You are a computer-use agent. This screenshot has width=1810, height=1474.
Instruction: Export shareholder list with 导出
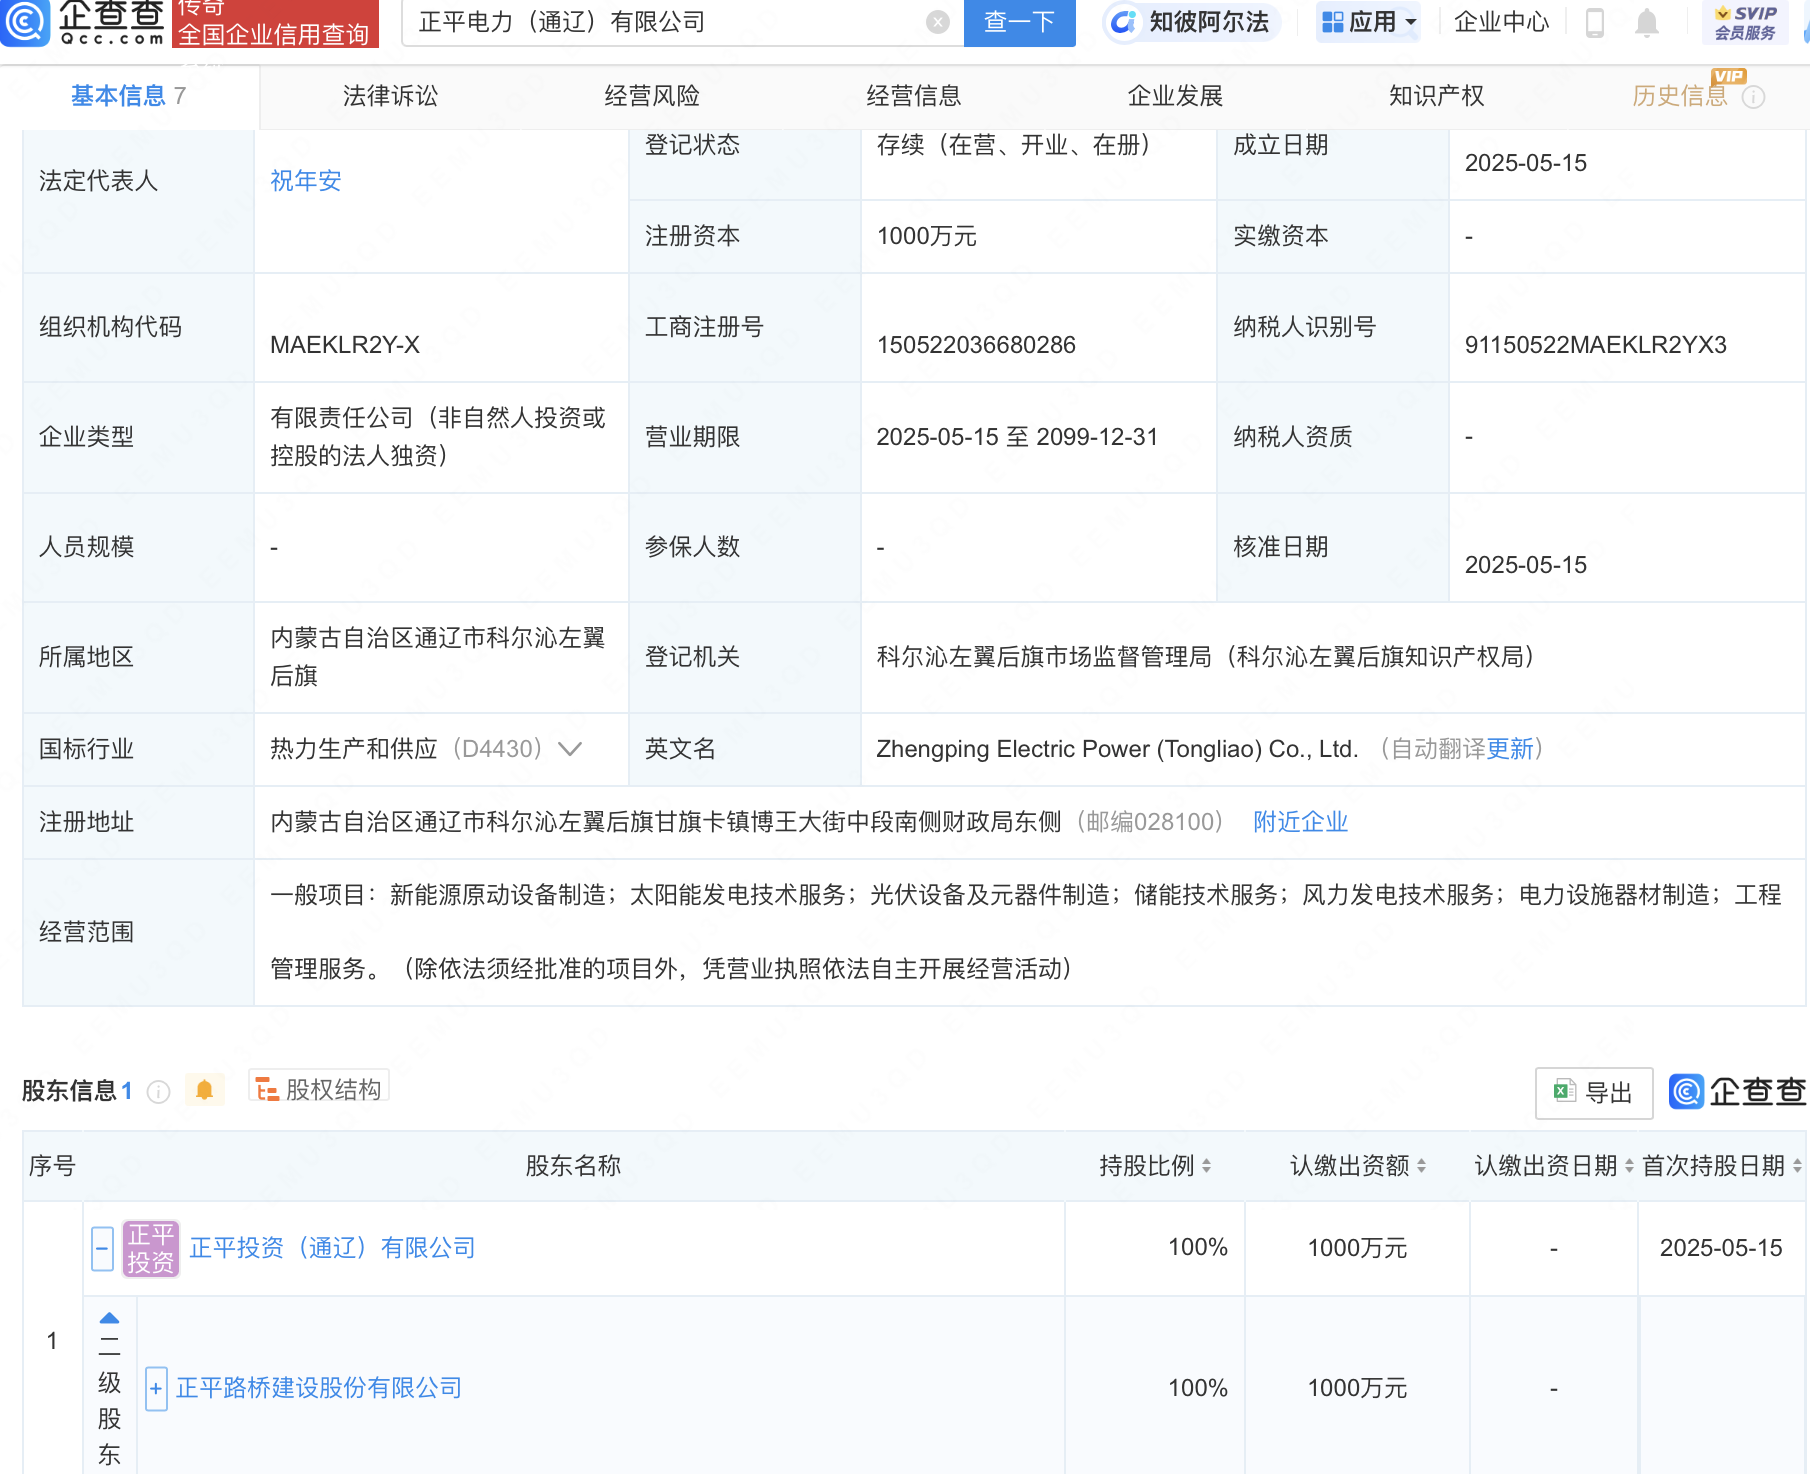tap(1593, 1093)
